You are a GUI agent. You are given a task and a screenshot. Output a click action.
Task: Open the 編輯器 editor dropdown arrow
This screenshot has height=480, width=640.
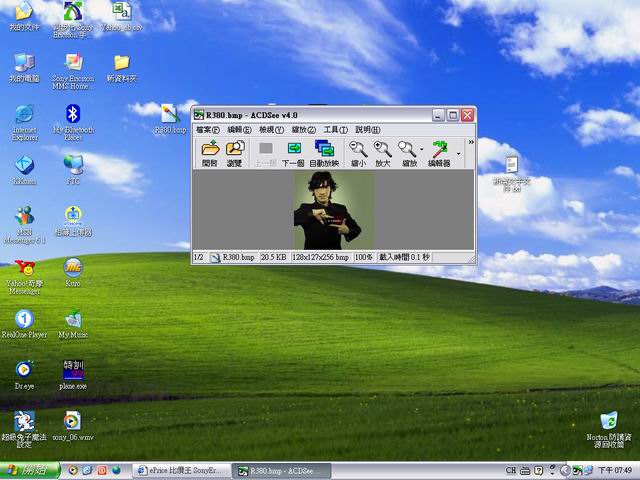458,154
